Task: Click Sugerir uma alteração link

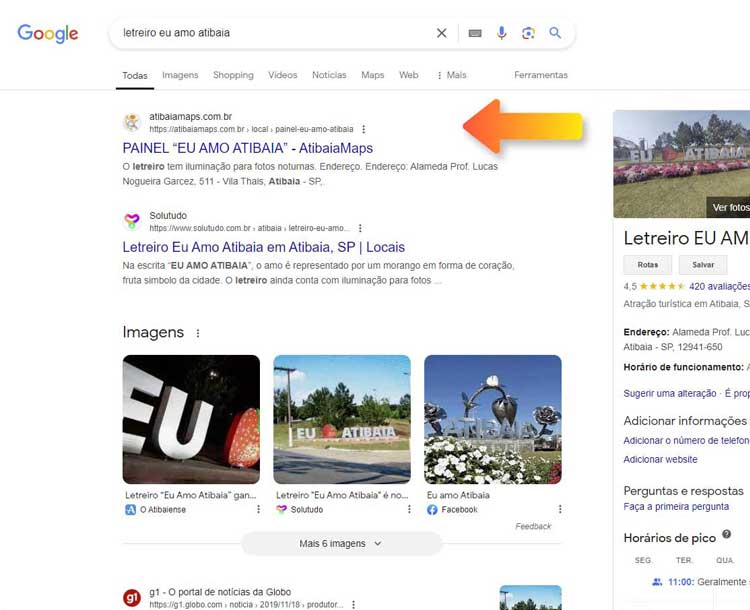Action: (670, 393)
